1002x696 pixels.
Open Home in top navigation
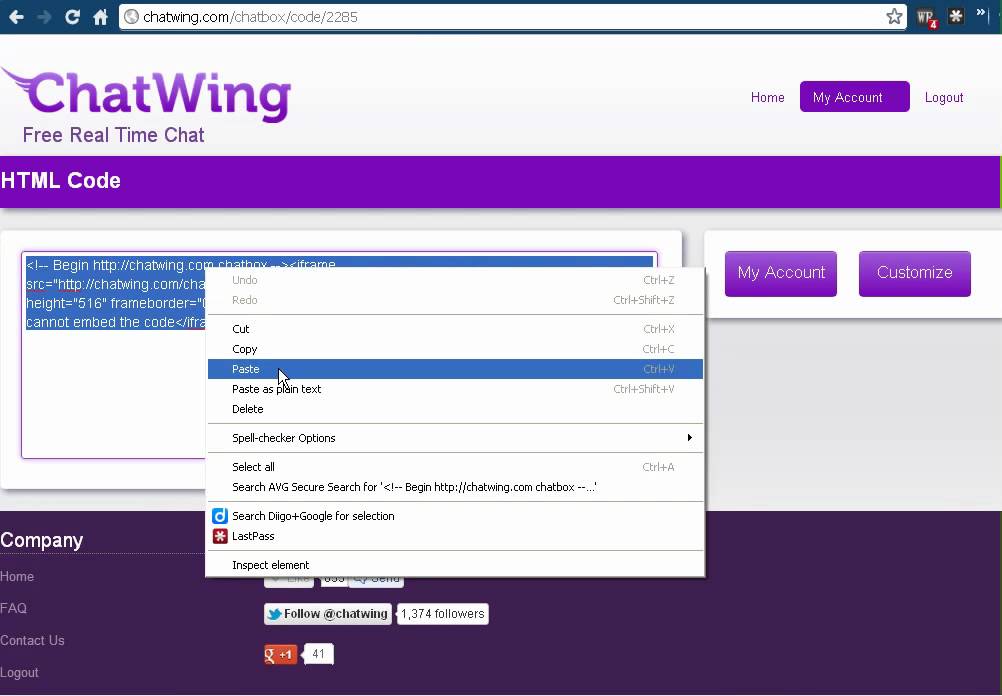767,97
